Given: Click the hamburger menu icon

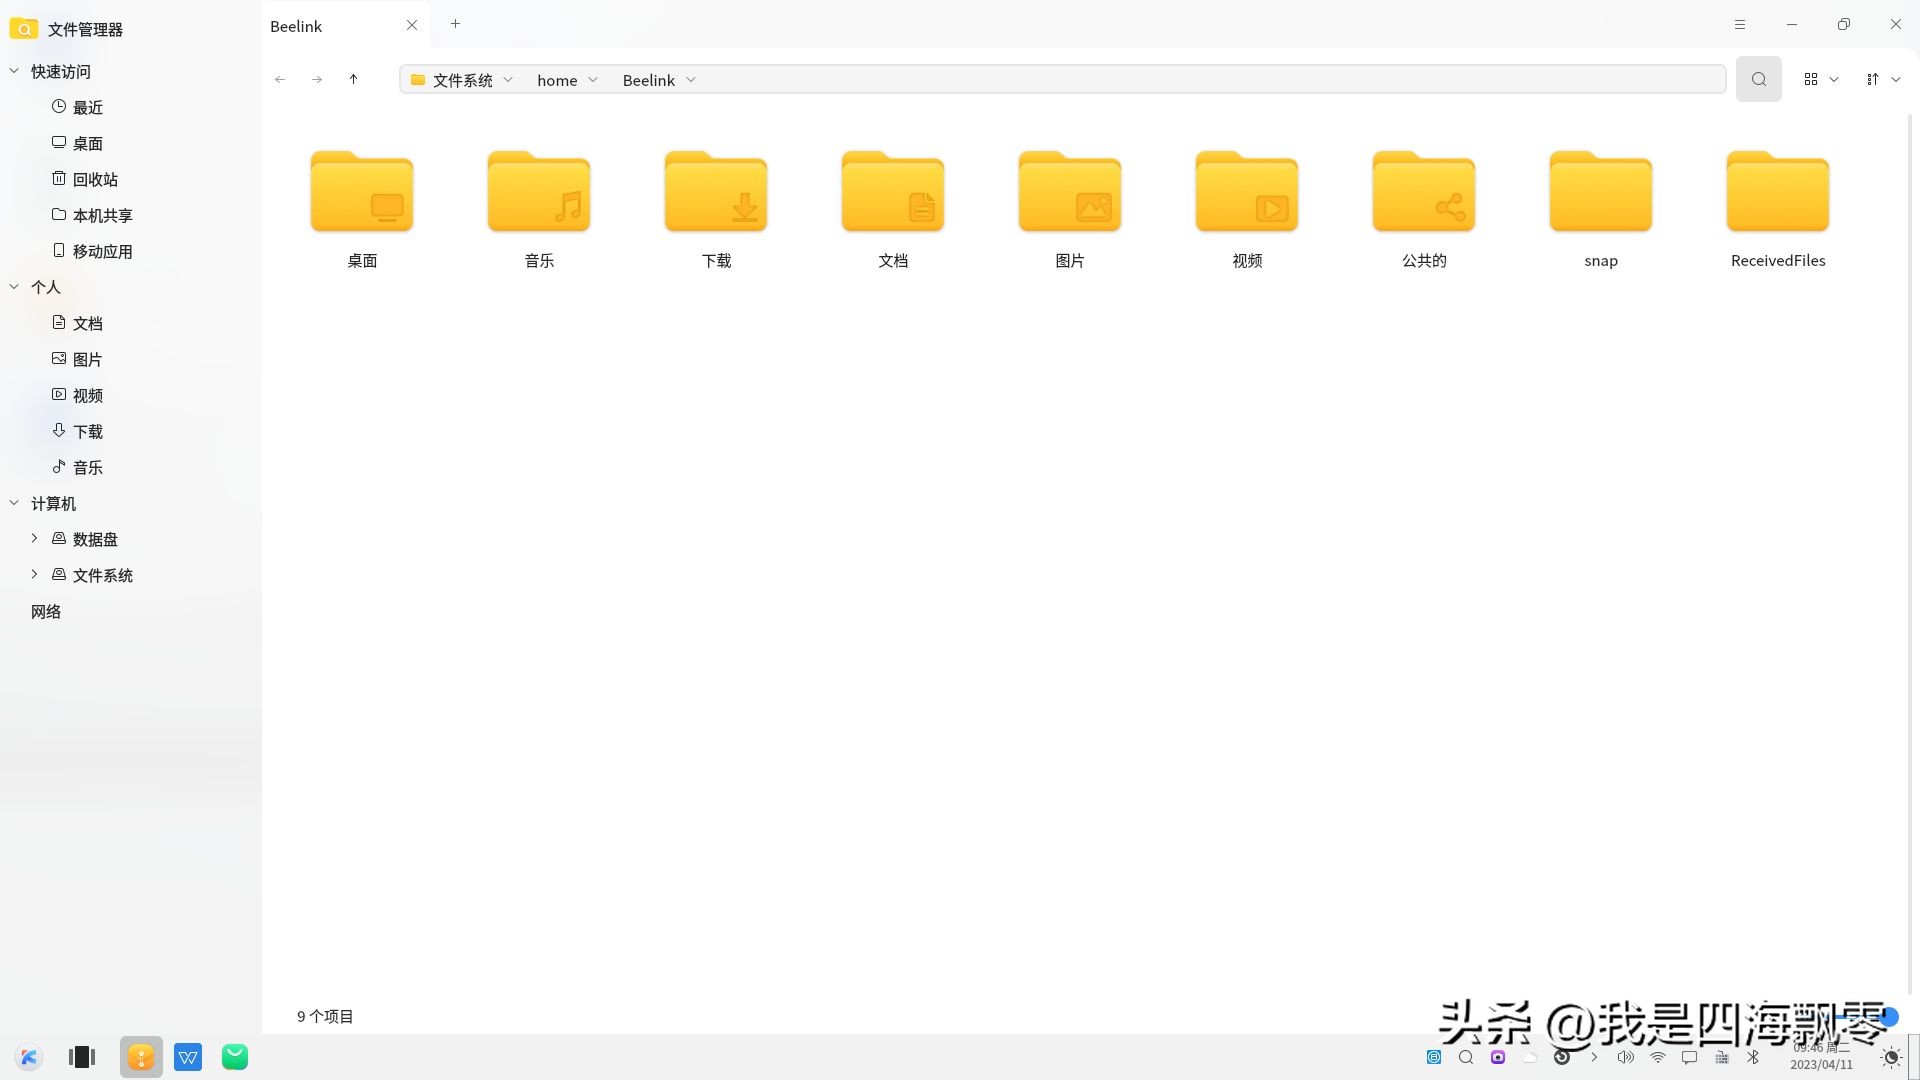Looking at the screenshot, I should pyautogui.click(x=1740, y=24).
